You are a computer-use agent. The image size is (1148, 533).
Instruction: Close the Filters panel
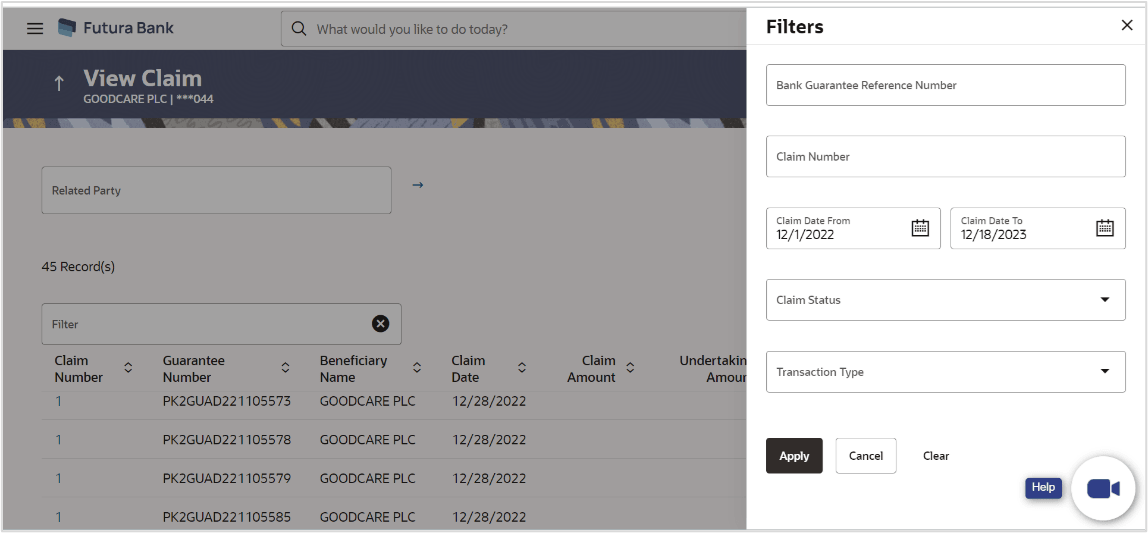tap(1127, 26)
